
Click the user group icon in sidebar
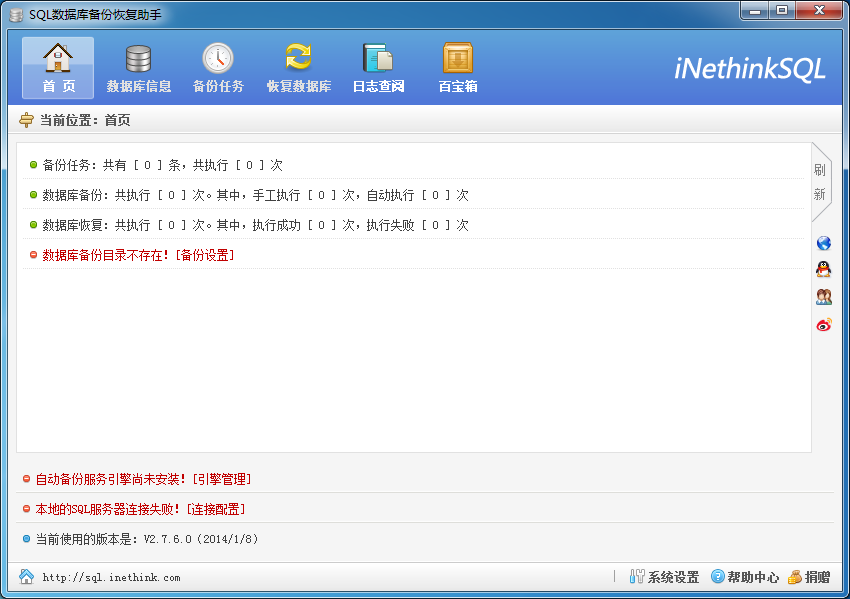pyautogui.click(x=824, y=297)
